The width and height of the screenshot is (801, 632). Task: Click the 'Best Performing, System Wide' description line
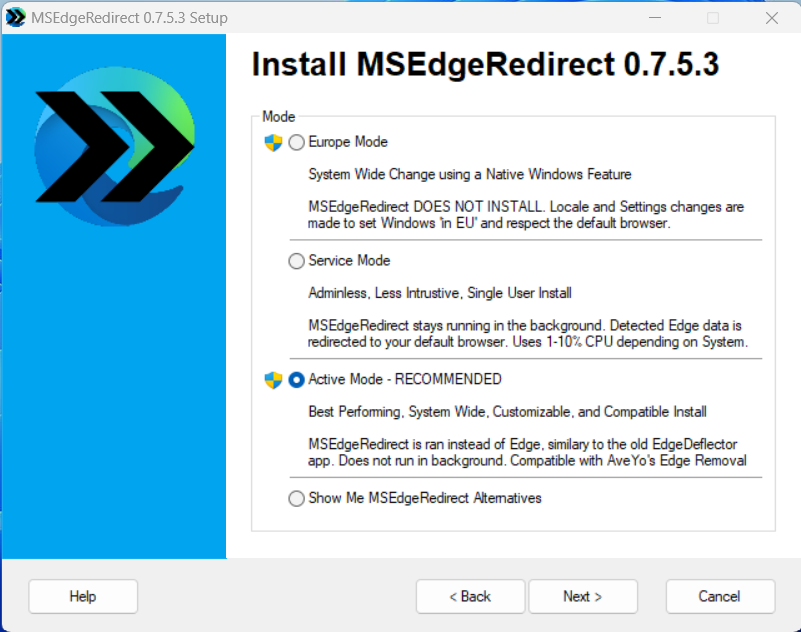(x=507, y=411)
